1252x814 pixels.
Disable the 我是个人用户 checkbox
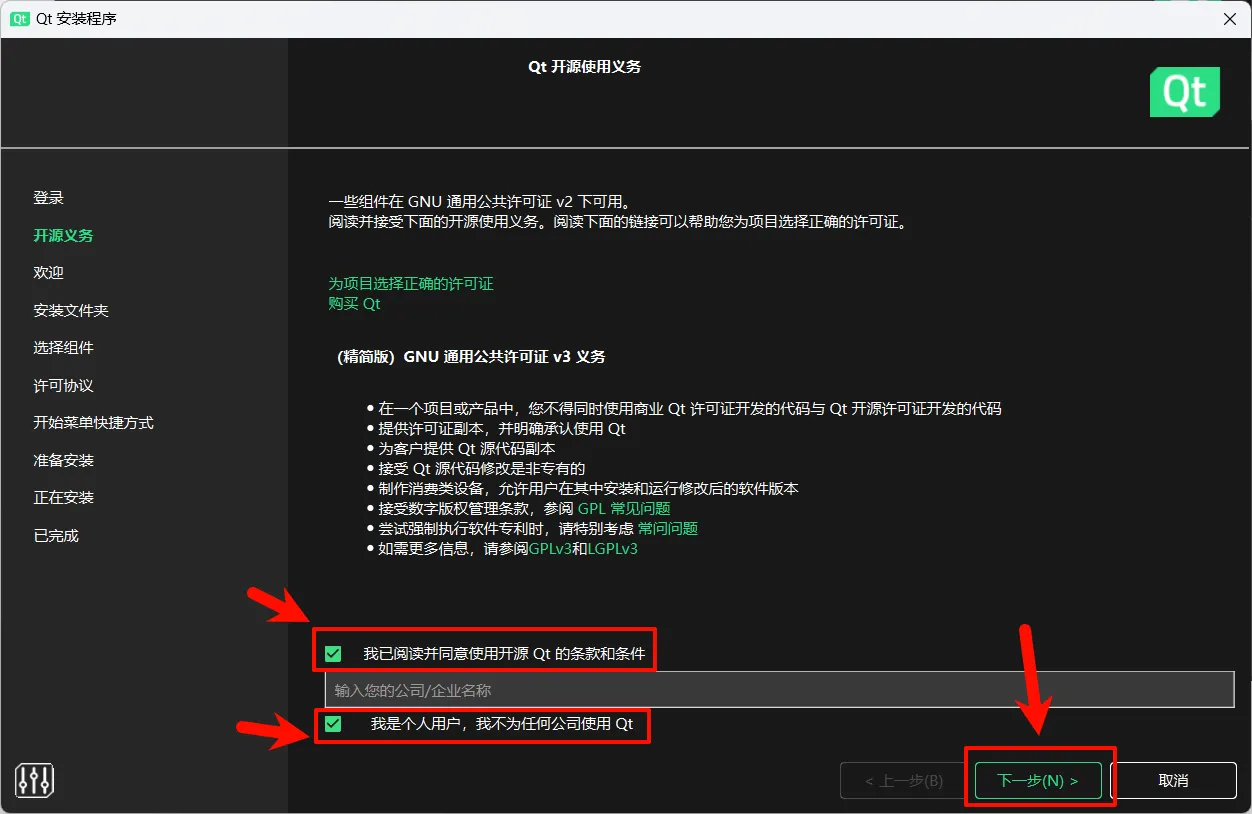(x=333, y=724)
